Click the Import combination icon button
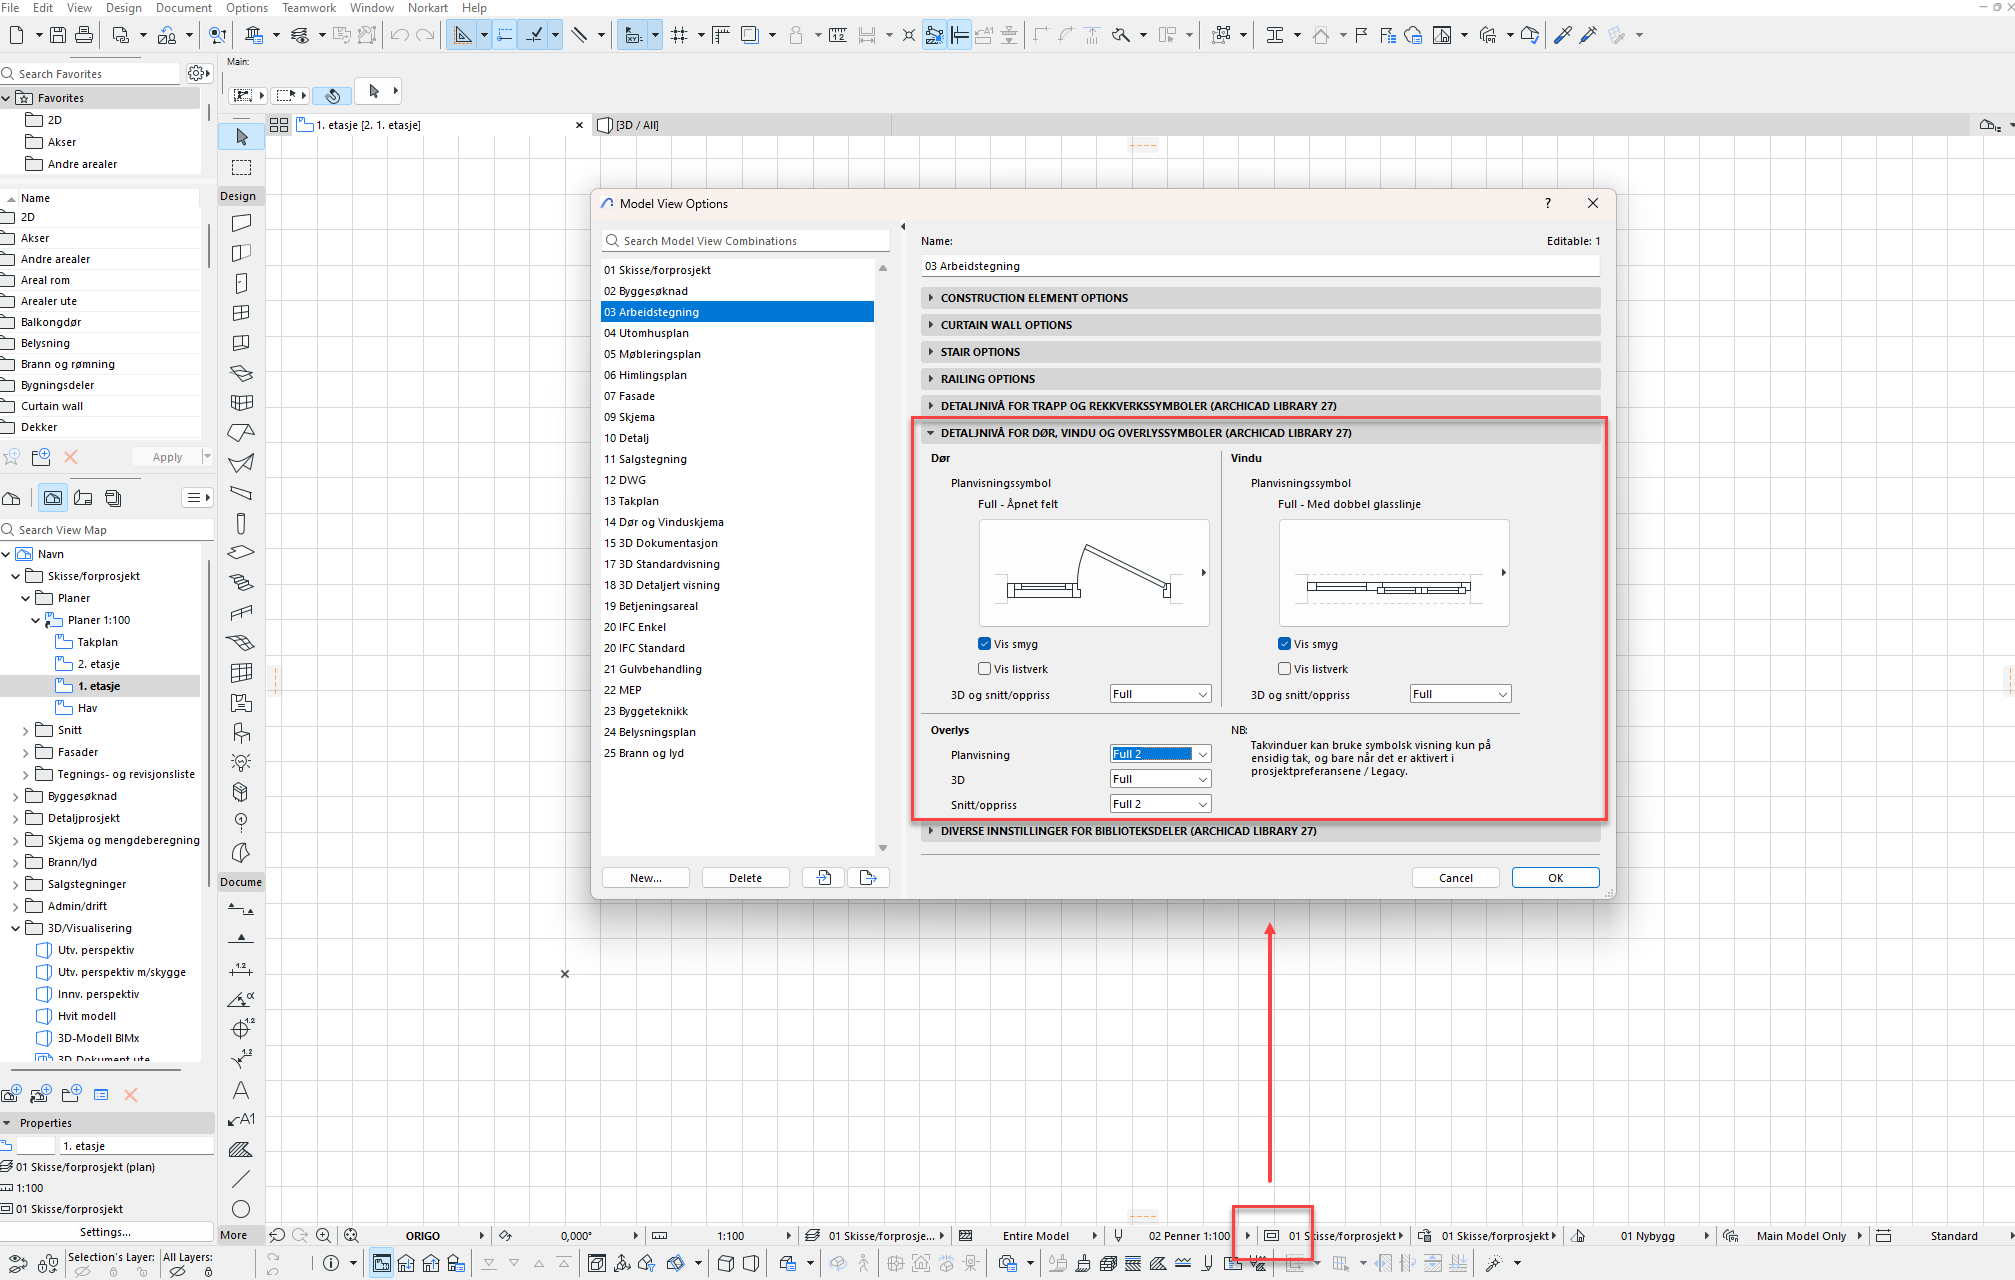 823,878
